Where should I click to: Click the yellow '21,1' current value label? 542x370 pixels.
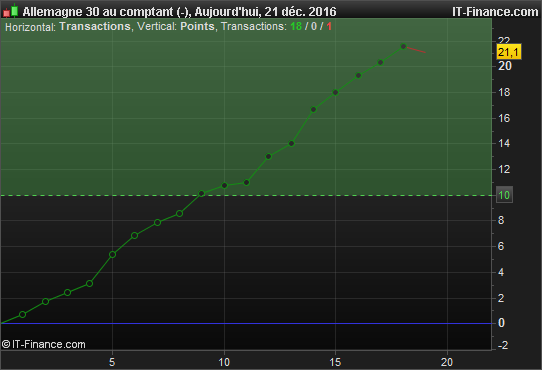pos(508,52)
